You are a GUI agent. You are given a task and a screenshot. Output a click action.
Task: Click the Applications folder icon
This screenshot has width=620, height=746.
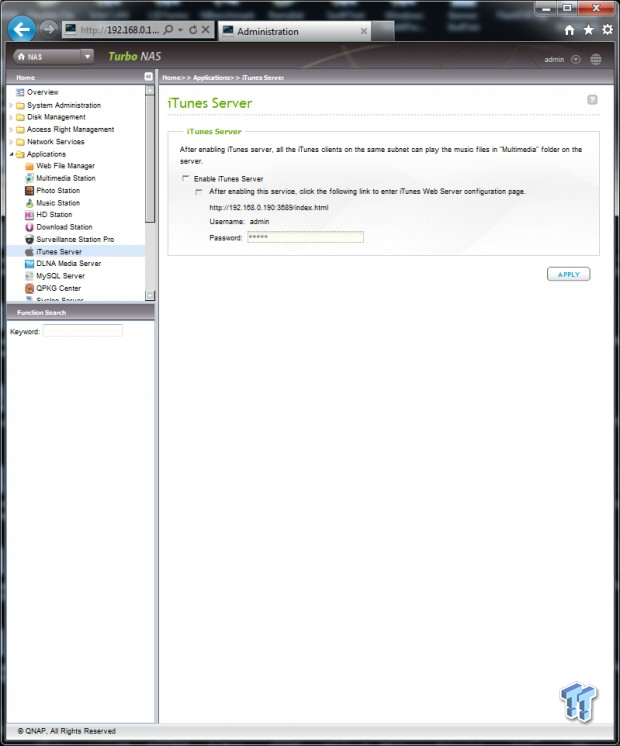point(20,154)
